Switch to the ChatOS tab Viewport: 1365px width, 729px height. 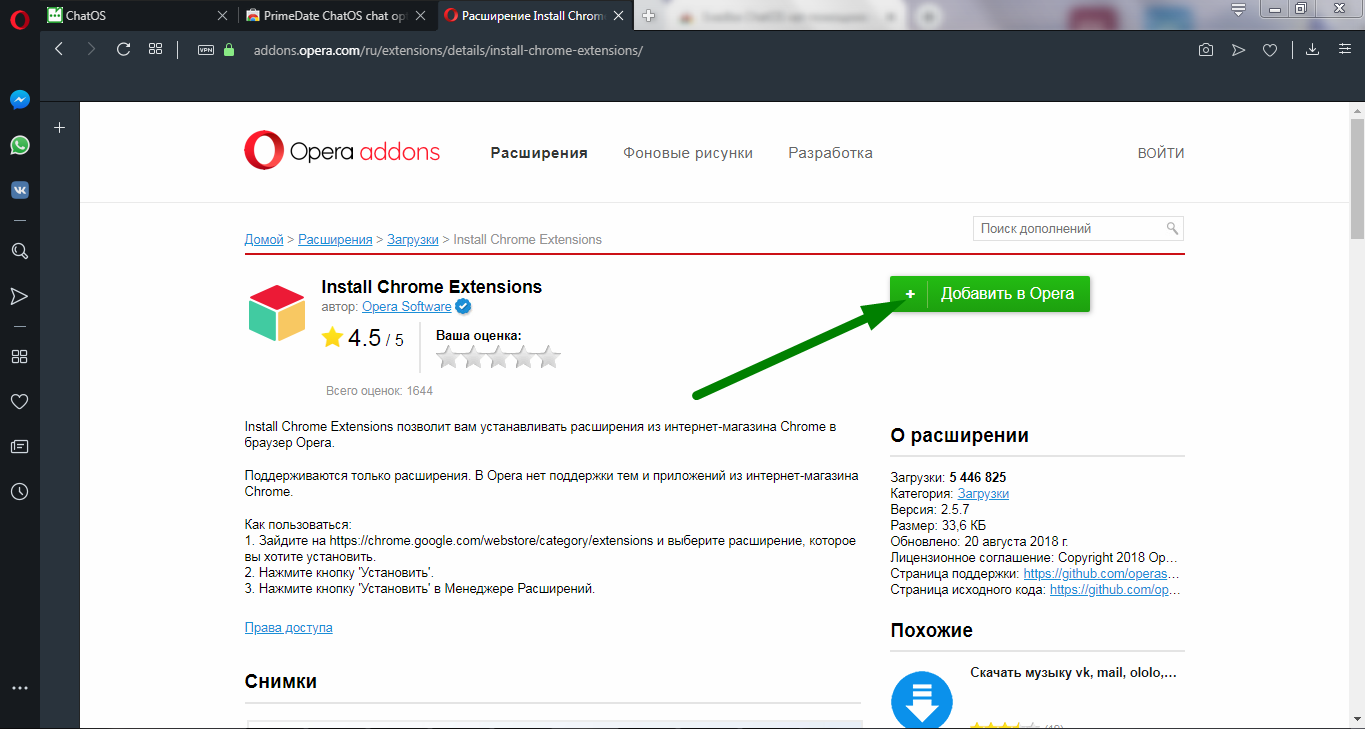[137, 15]
